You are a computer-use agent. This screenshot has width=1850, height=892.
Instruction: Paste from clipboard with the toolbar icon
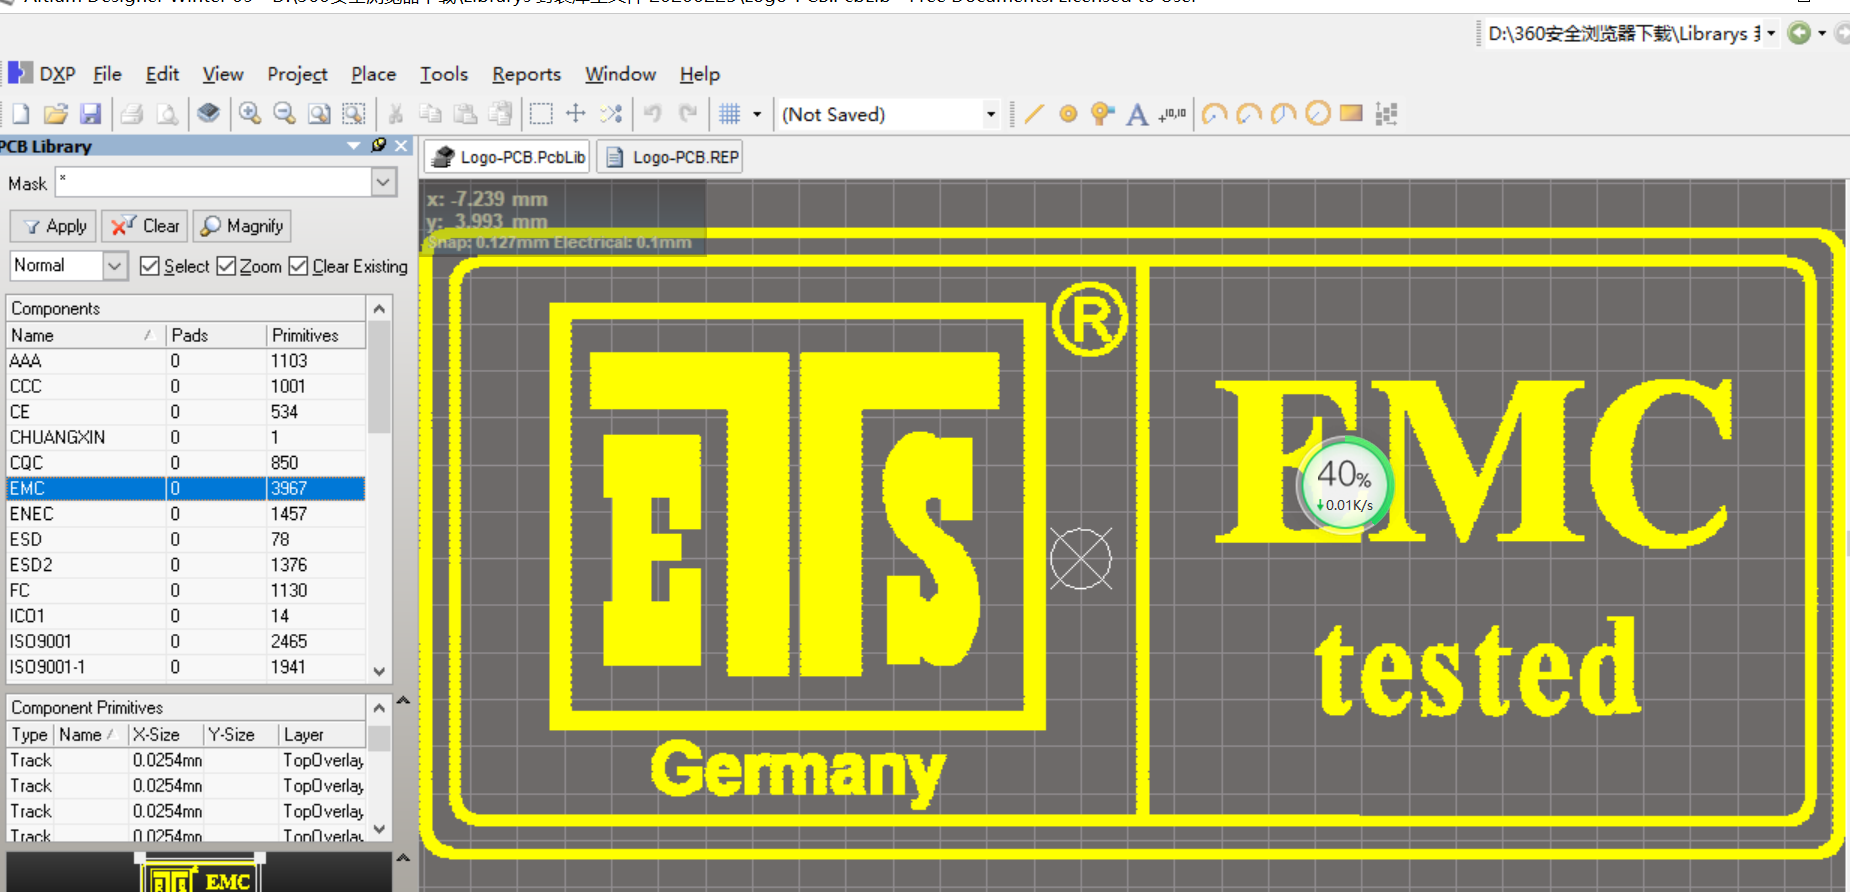(x=465, y=114)
